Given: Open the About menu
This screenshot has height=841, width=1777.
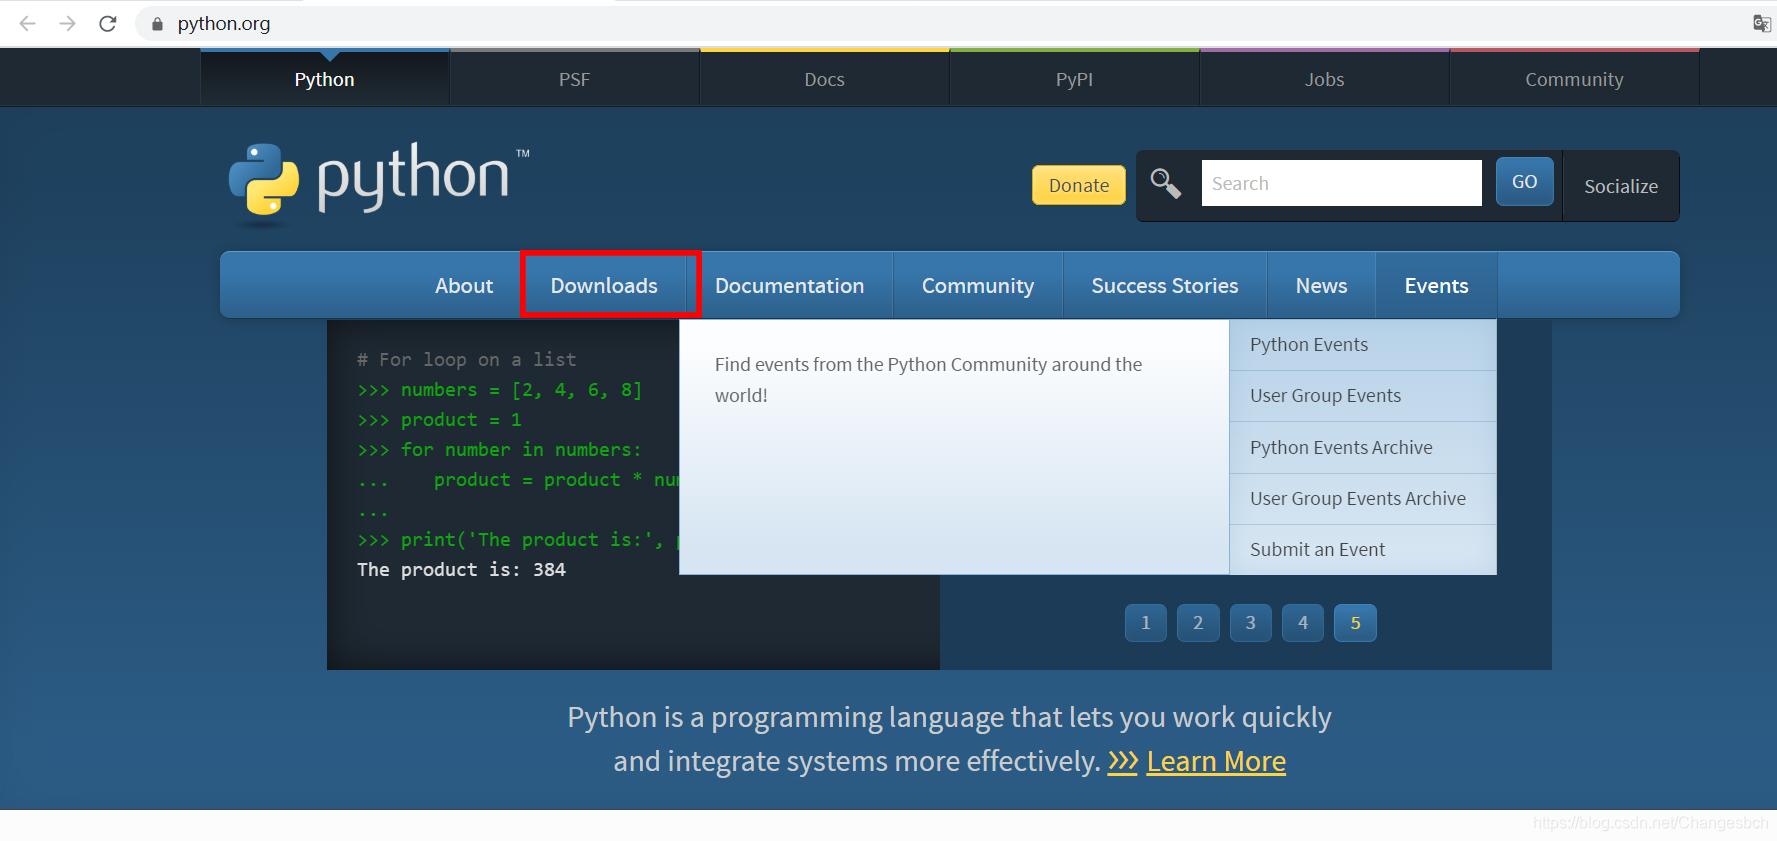Looking at the screenshot, I should click(464, 286).
